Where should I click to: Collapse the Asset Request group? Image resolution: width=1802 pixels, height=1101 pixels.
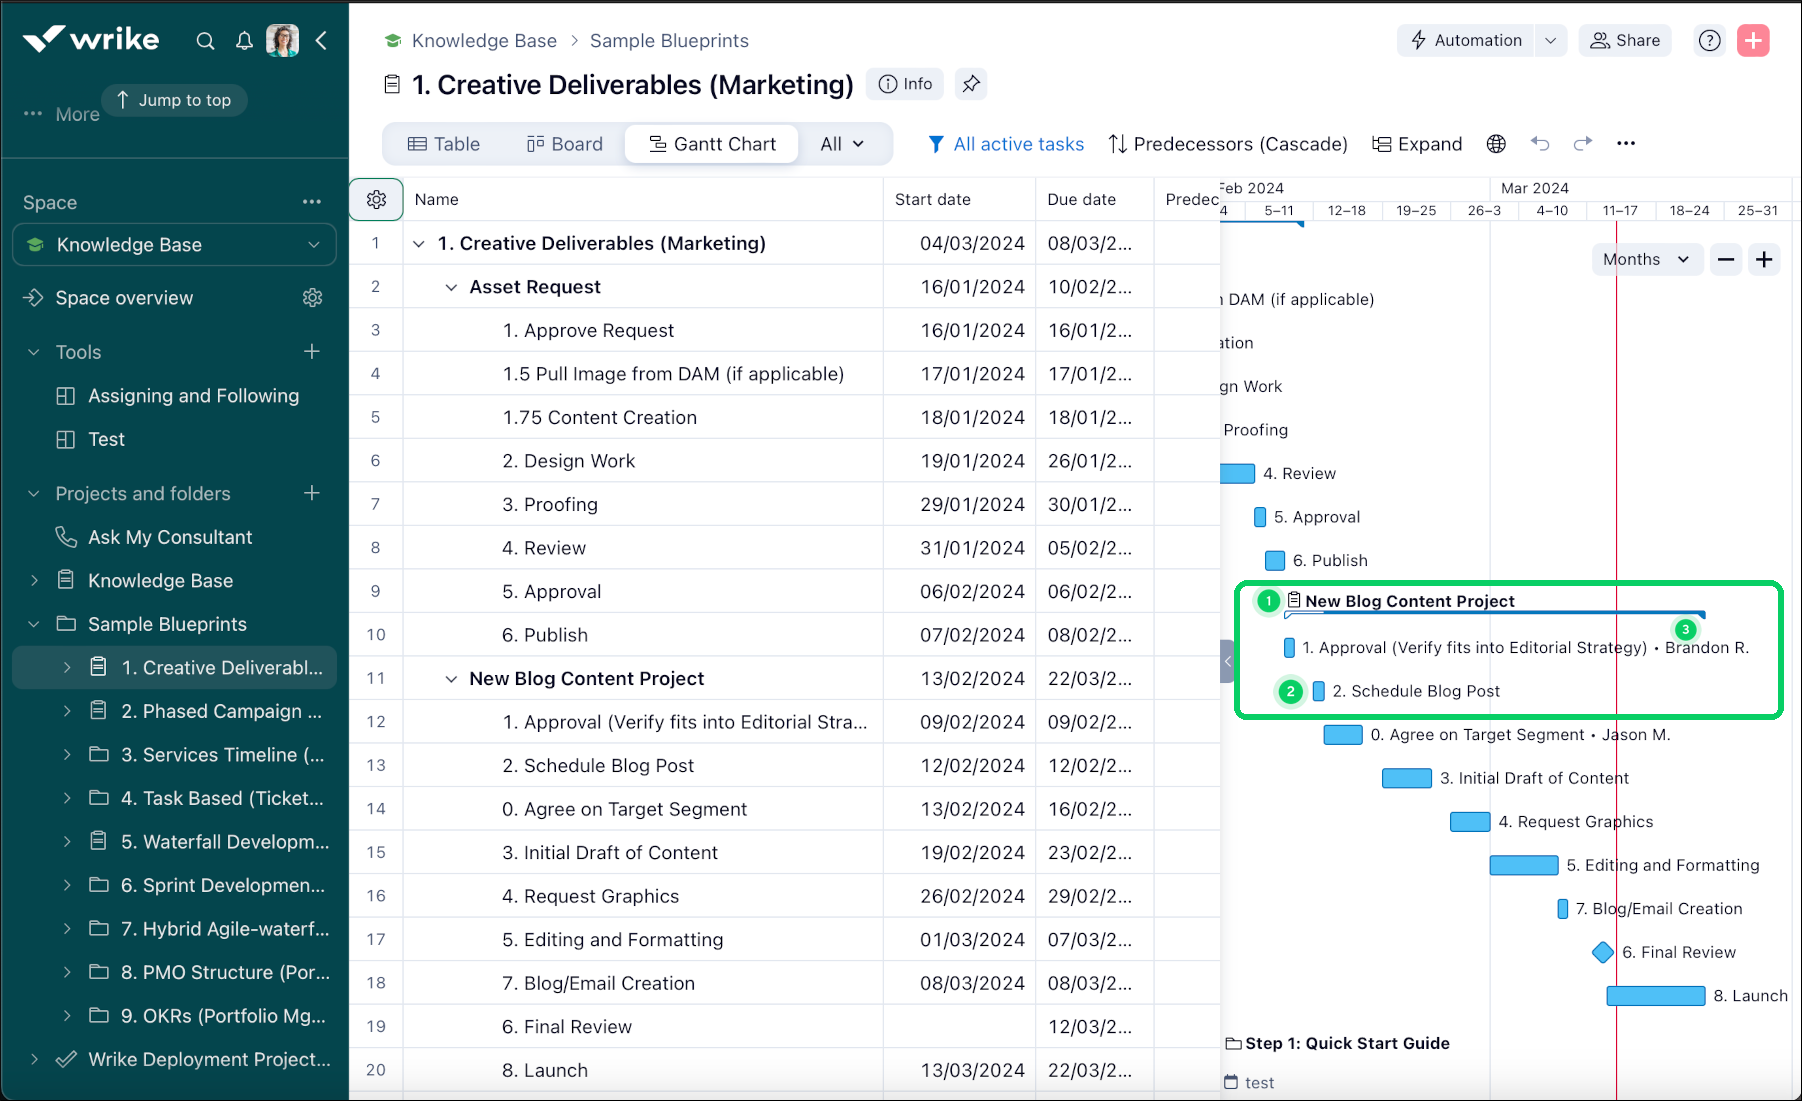[451, 288]
